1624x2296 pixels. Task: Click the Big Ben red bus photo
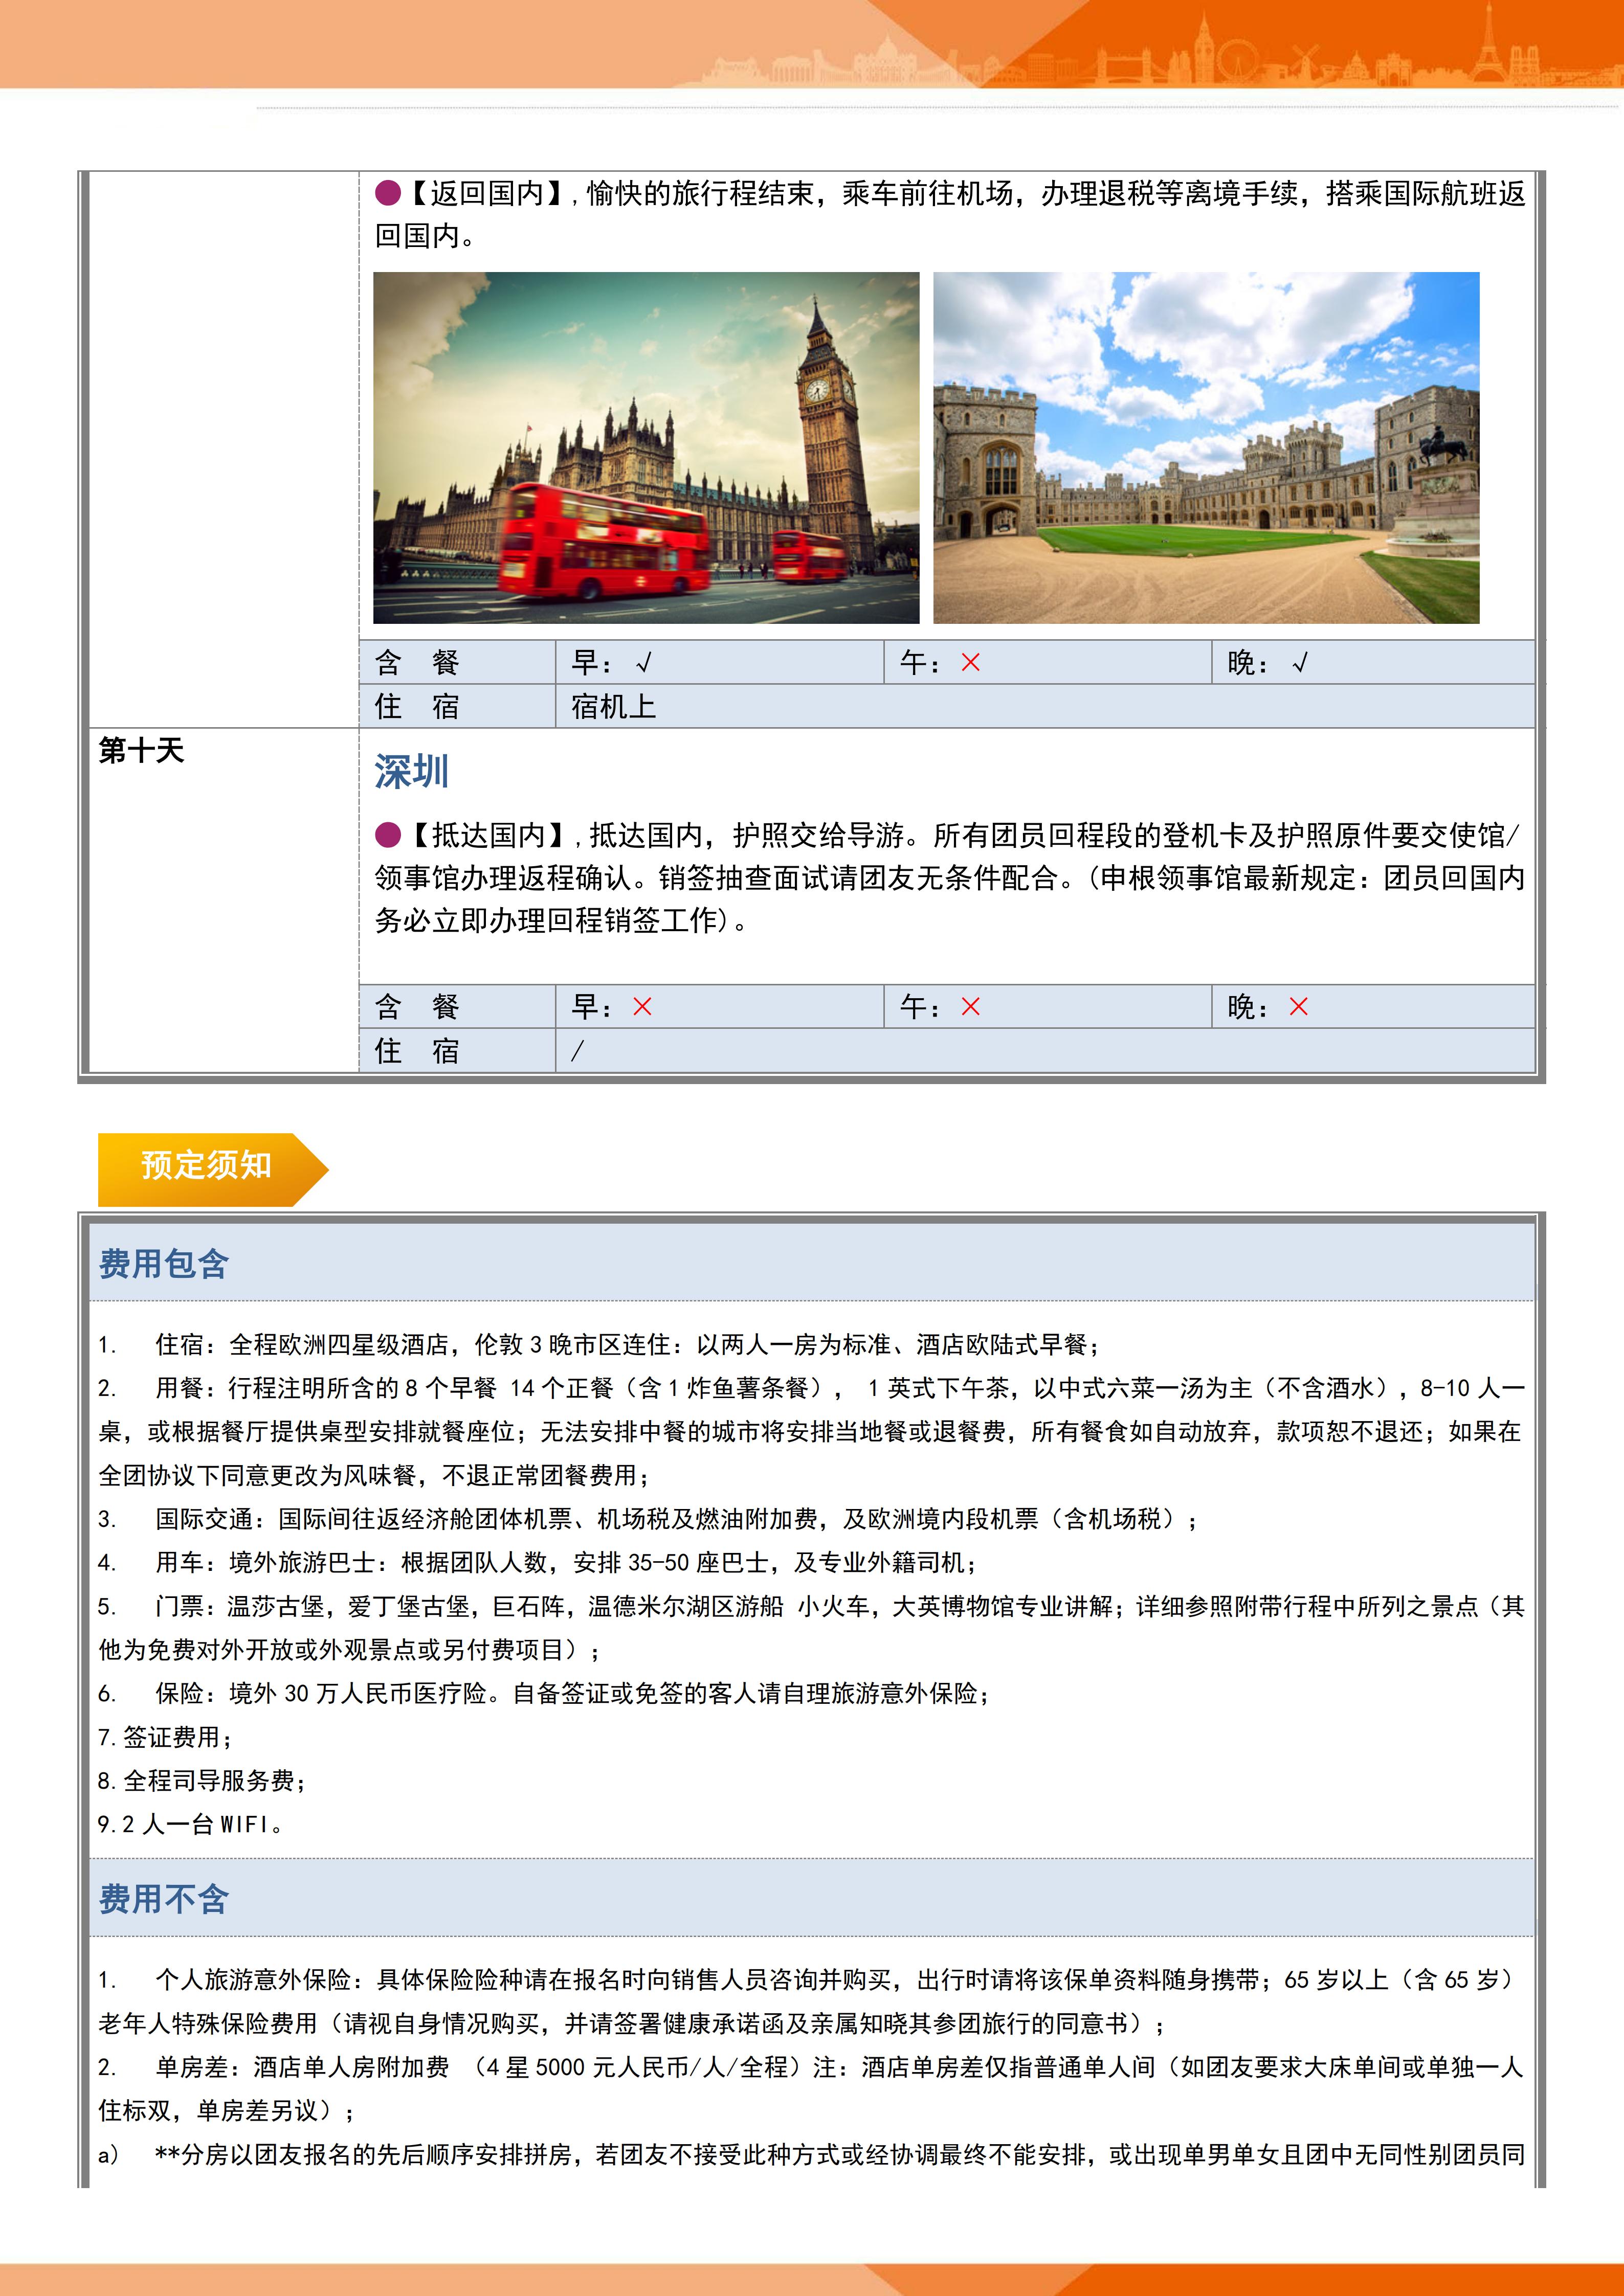(646, 448)
